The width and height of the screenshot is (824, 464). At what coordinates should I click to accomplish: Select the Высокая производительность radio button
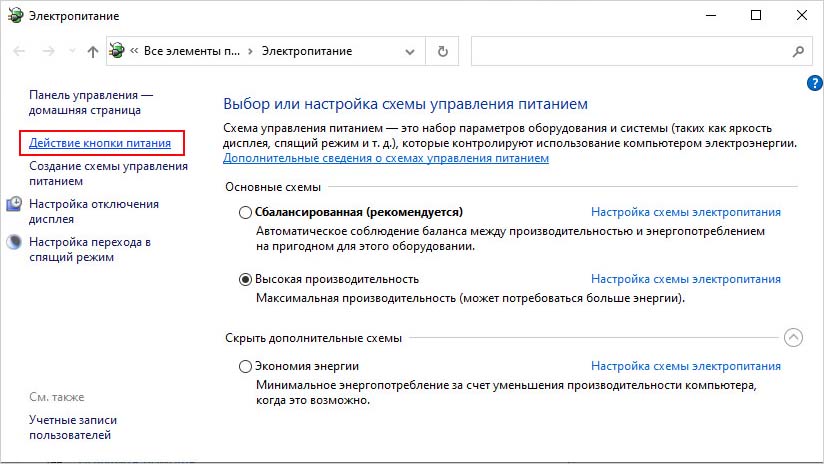point(246,279)
